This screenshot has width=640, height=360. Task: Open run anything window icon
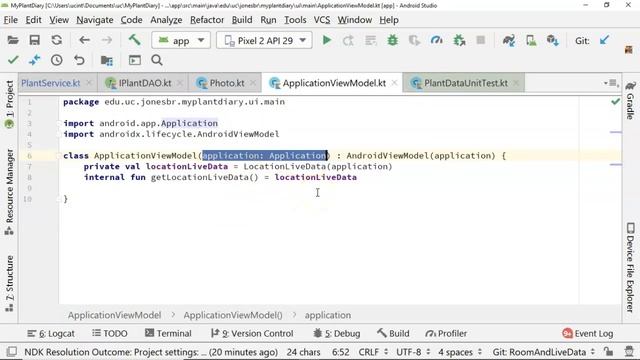tap(135, 60)
